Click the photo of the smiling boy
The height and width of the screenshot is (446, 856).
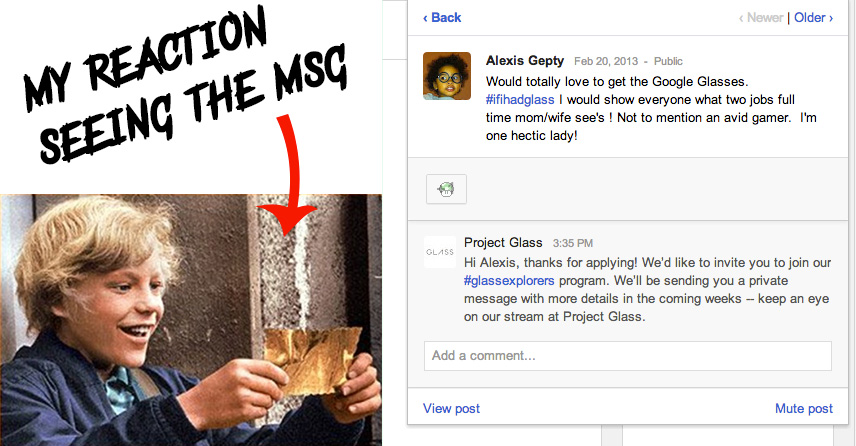[x=191, y=320]
